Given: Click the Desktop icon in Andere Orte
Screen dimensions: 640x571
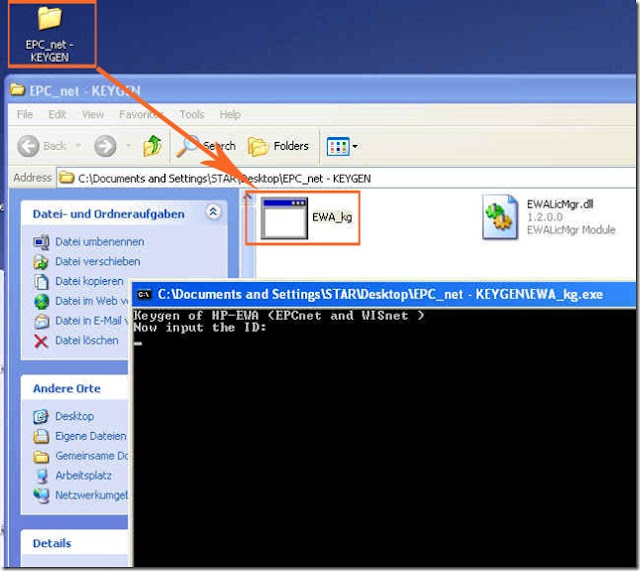Looking at the screenshot, I should pos(41,416).
